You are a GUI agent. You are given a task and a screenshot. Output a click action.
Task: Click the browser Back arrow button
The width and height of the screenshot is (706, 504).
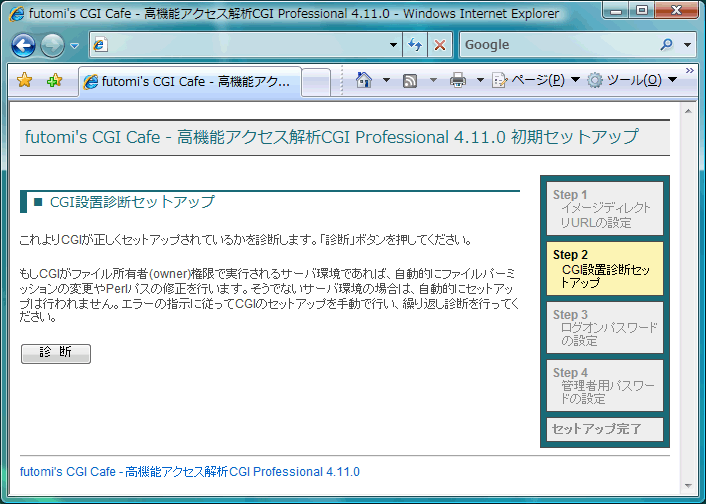coord(23,45)
